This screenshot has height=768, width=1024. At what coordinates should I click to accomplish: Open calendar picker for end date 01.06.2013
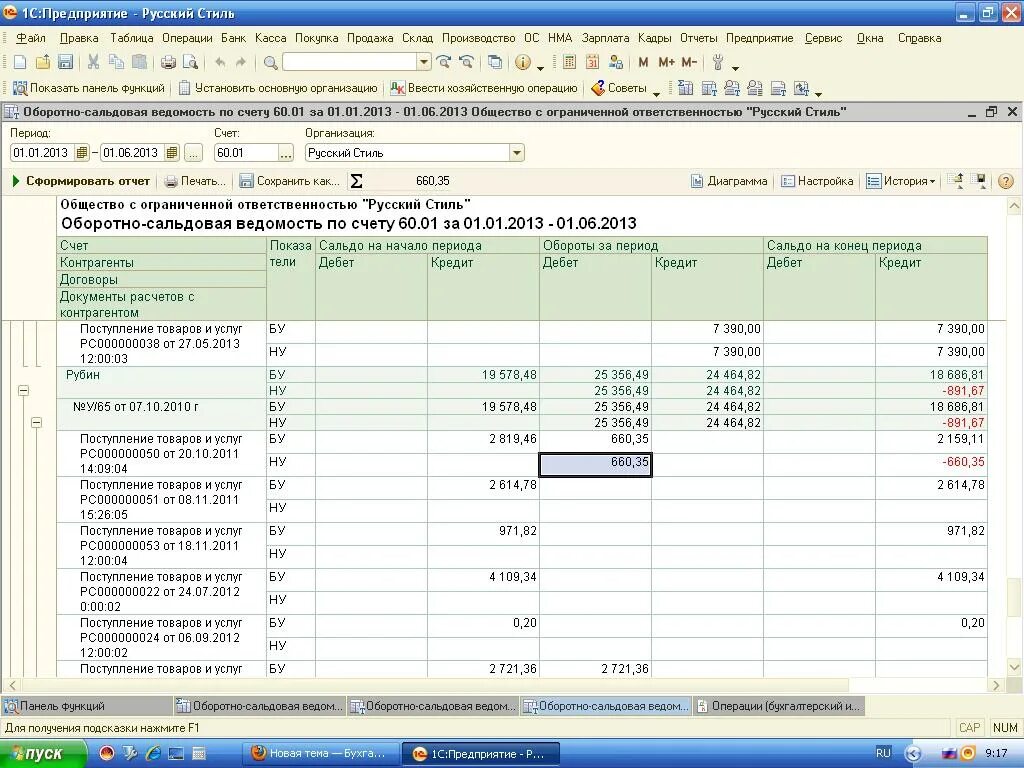coord(172,153)
